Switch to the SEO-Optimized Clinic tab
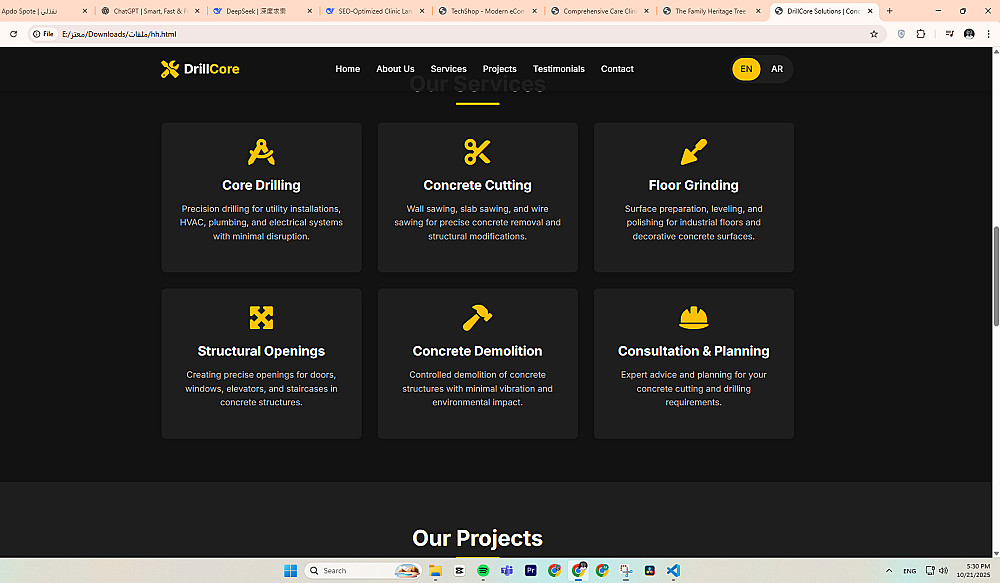 [374, 11]
